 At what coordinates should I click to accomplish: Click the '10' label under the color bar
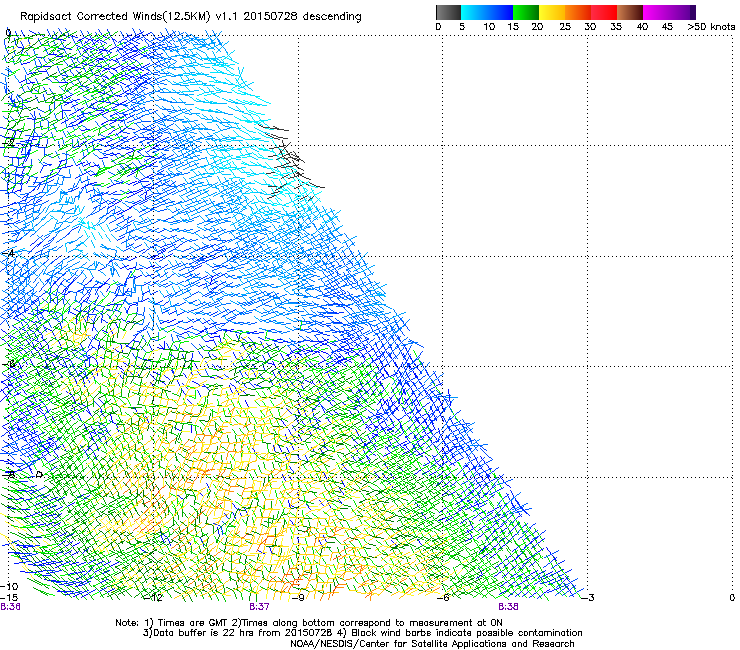(489, 27)
